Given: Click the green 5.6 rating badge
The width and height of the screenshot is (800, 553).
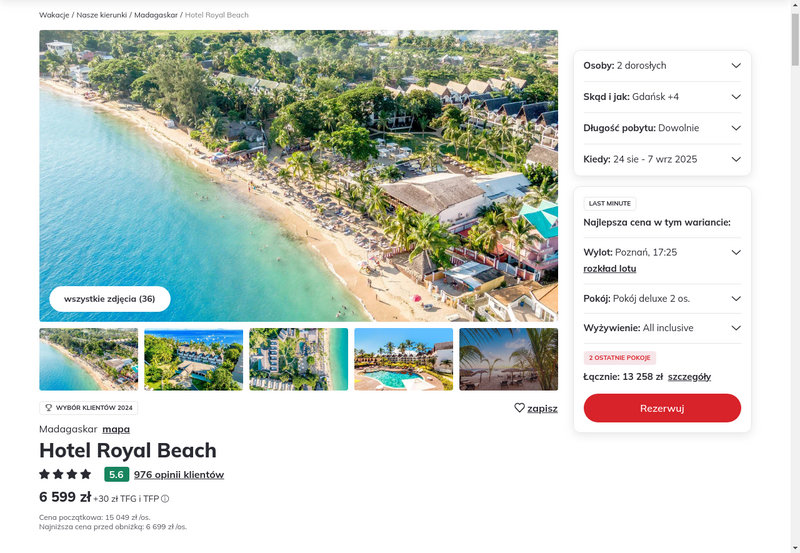Looking at the screenshot, I should click(116, 474).
